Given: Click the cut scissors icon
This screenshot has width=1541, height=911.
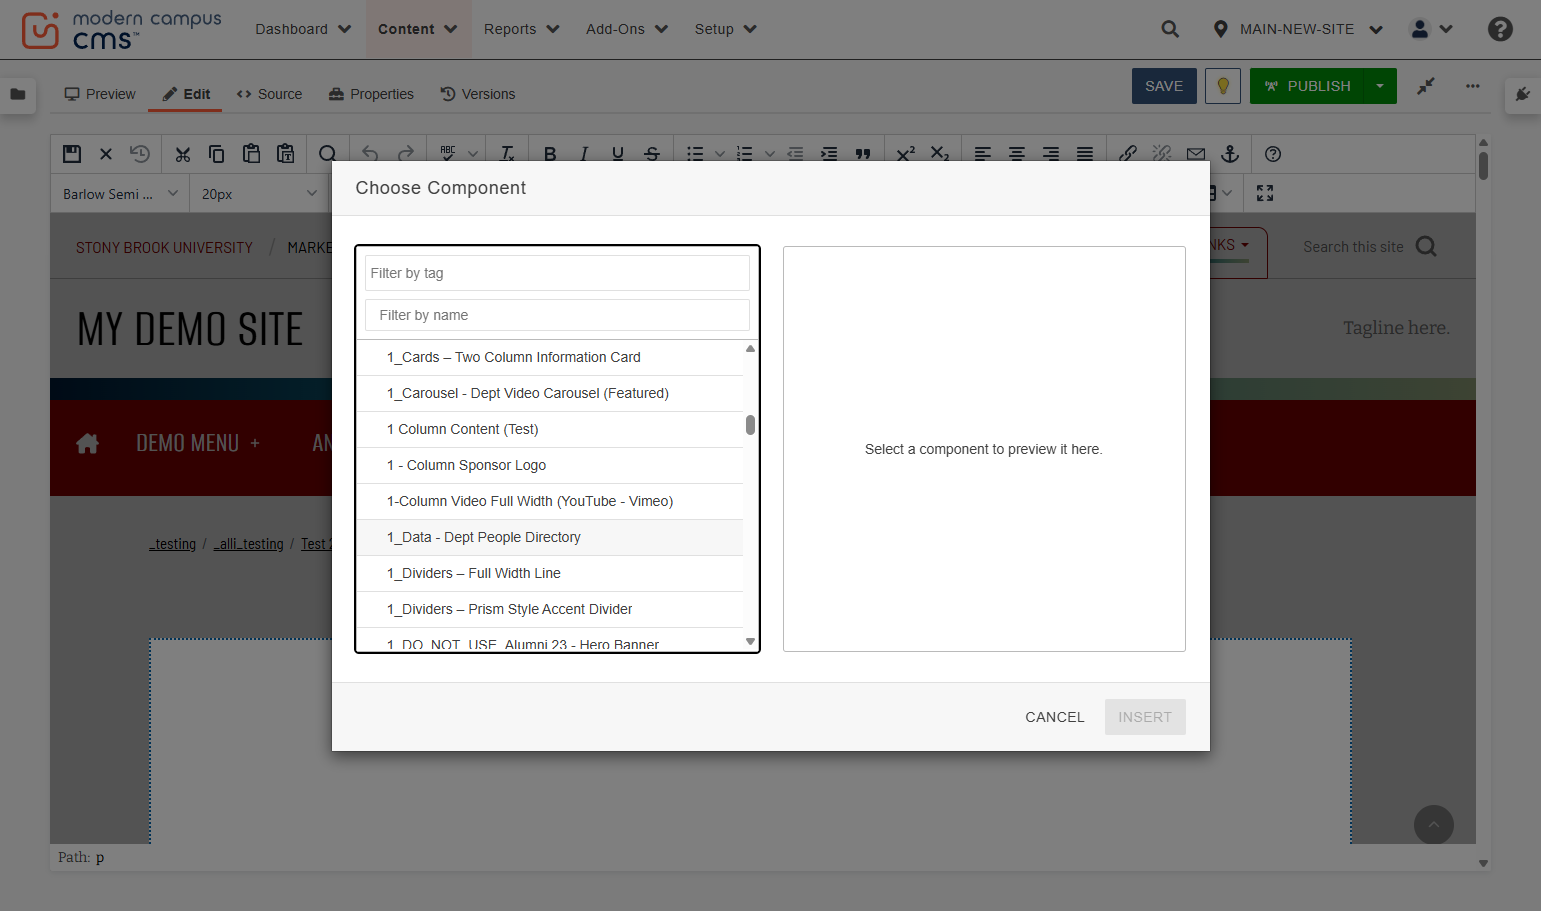Looking at the screenshot, I should (182, 154).
